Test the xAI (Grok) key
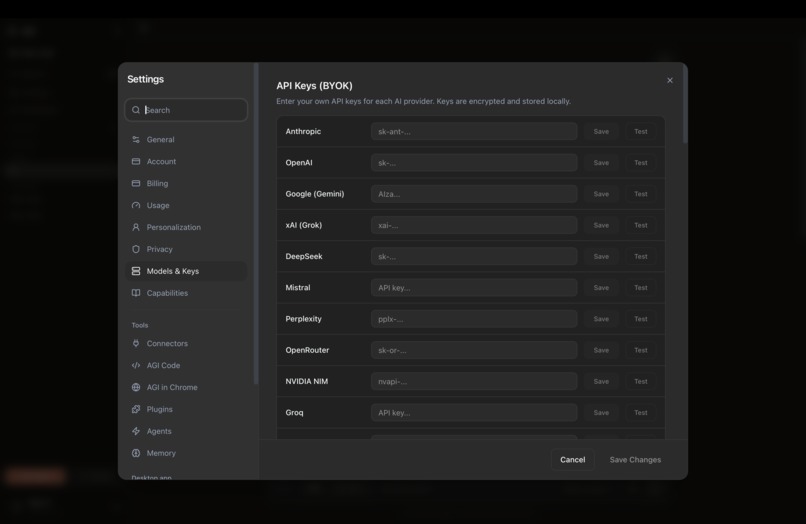The width and height of the screenshot is (806, 524). [x=640, y=225]
